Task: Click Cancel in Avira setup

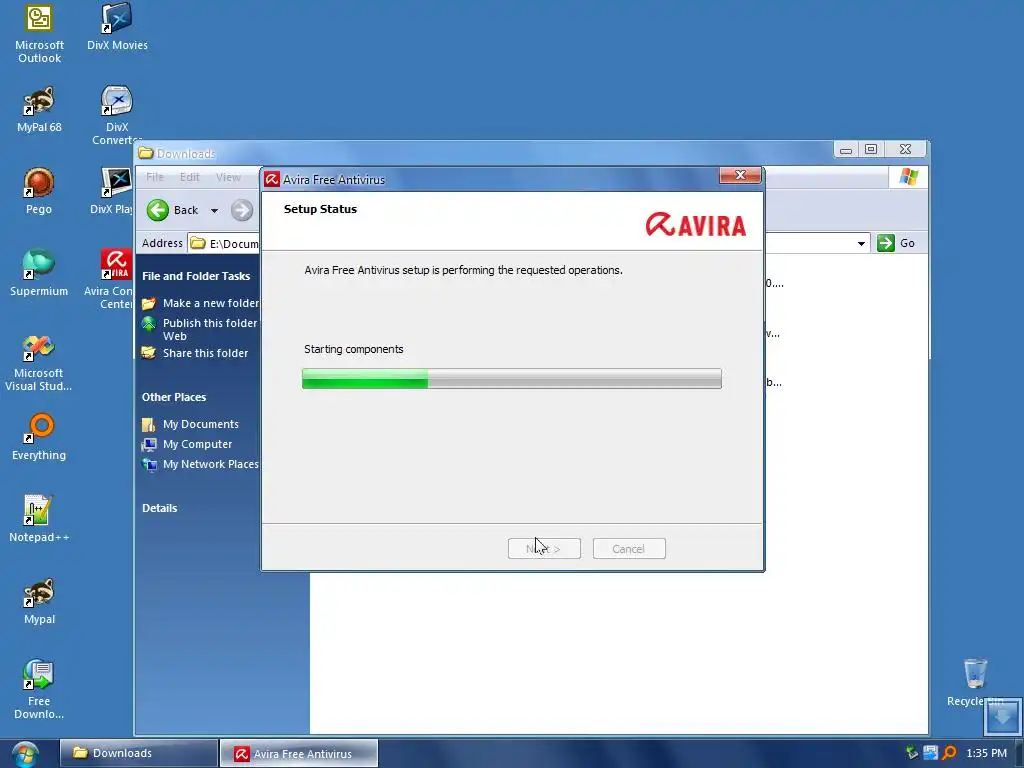Action: pos(629,549)
